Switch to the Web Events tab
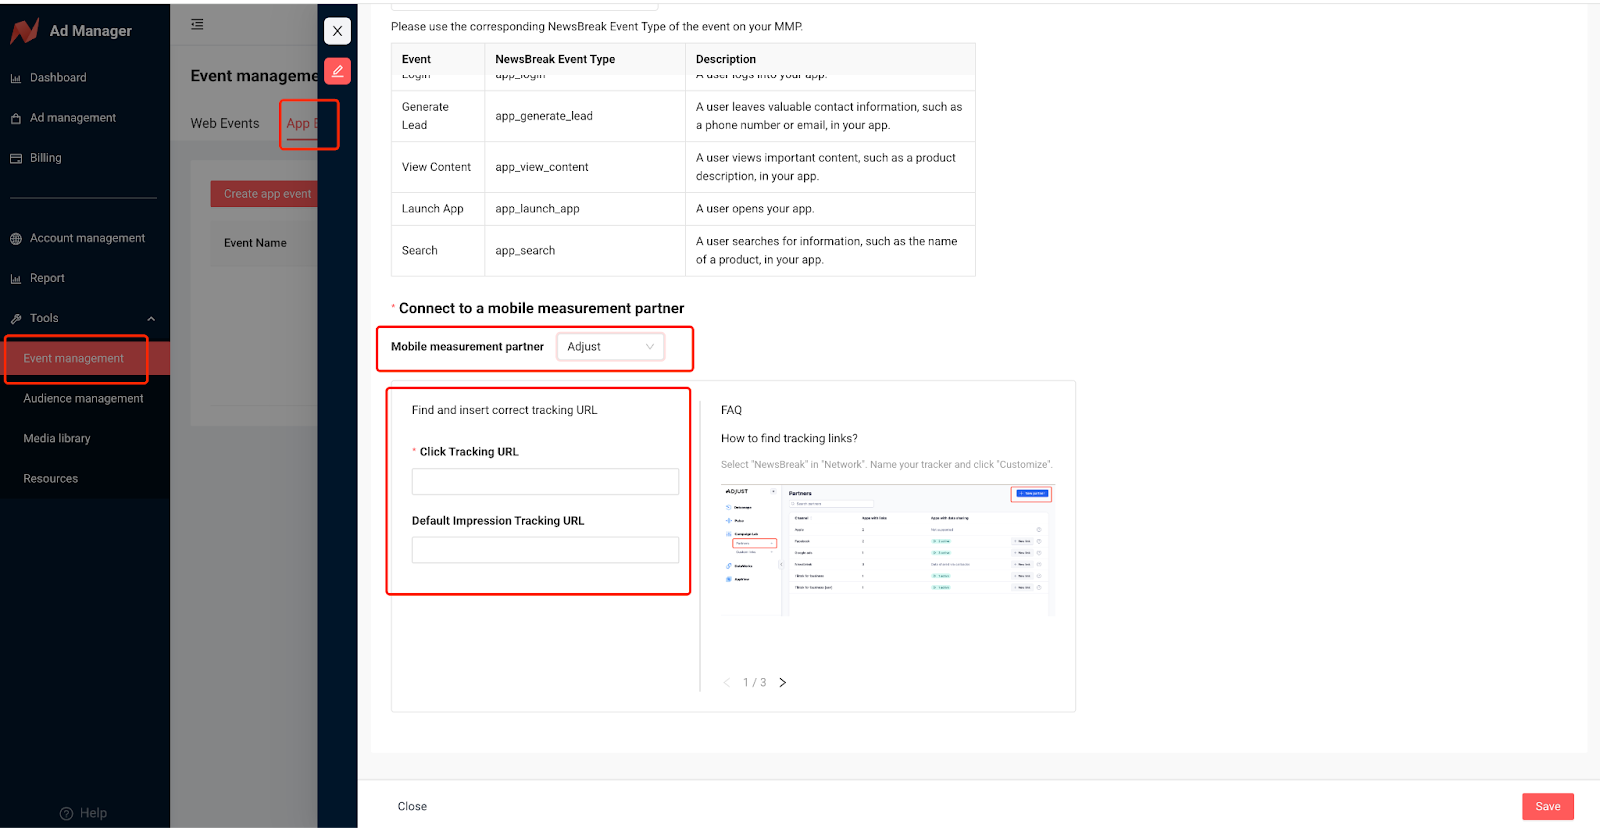 (225, 123)
